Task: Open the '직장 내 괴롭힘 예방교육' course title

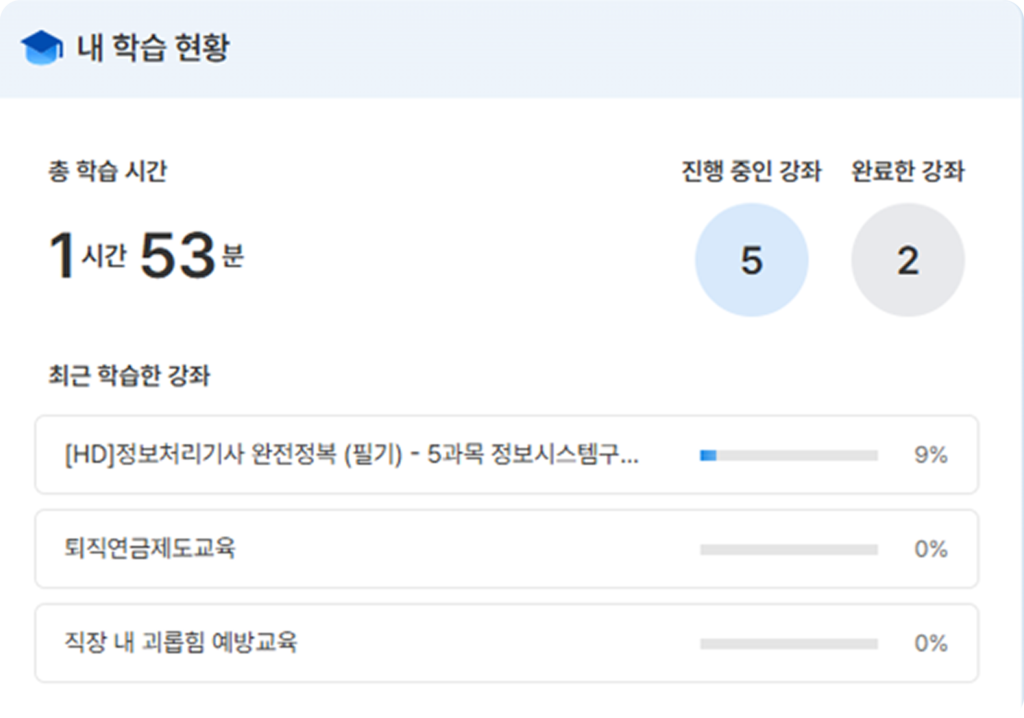Action: tap(180, 643)
